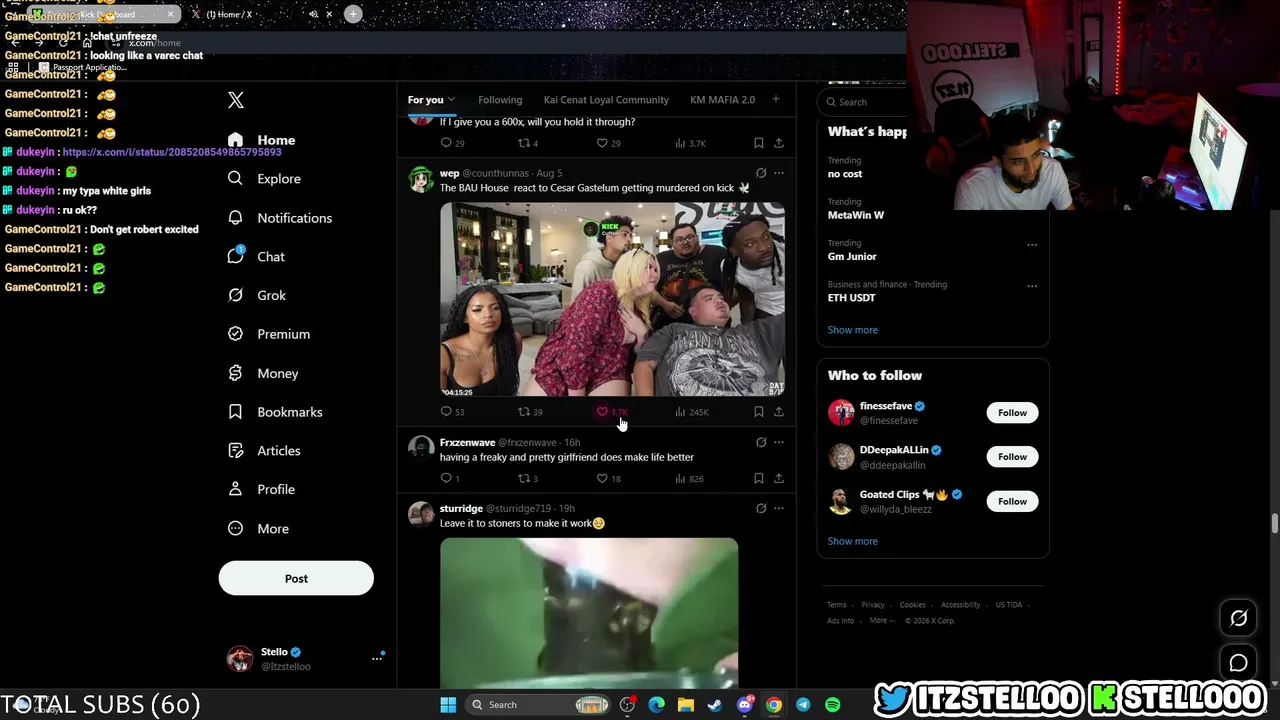
Task: Switch to the Following timeline tab
Action: tap(500, 100)
